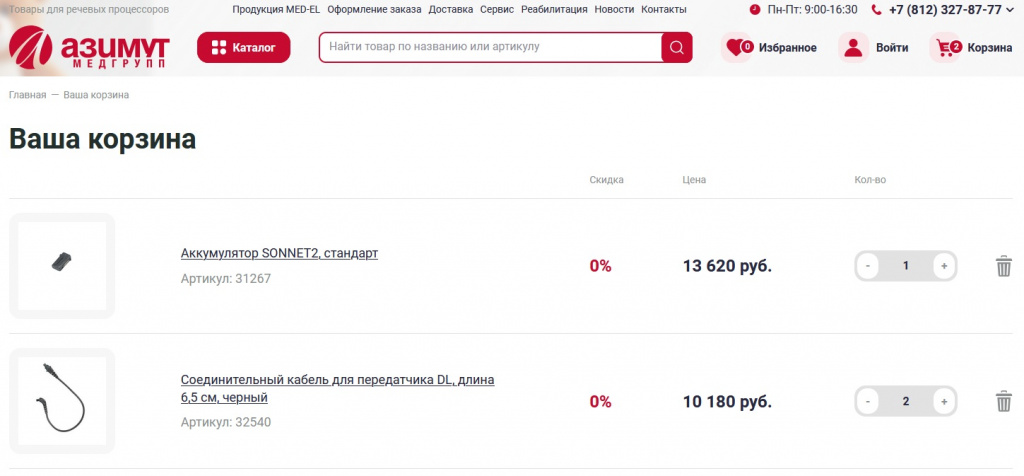Open Реабилитация menu item

(554, 10)
